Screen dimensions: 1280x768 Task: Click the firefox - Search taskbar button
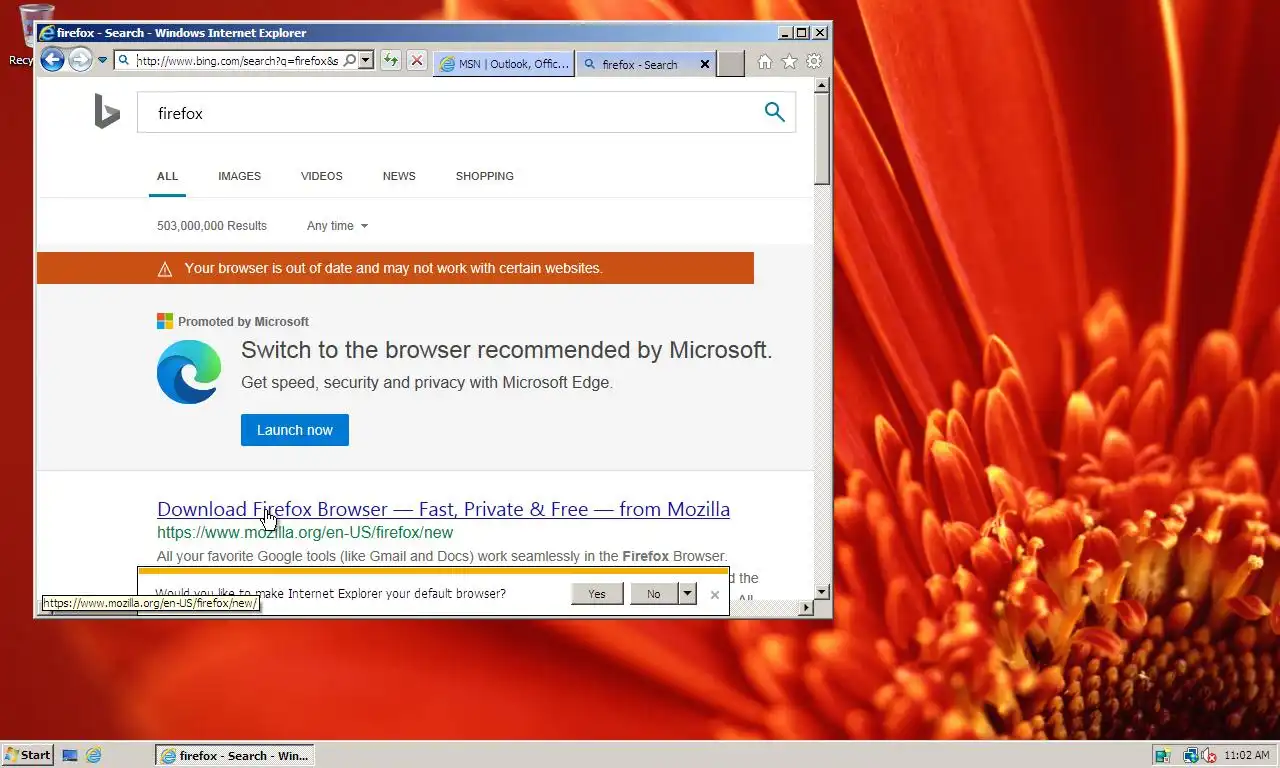235,755
